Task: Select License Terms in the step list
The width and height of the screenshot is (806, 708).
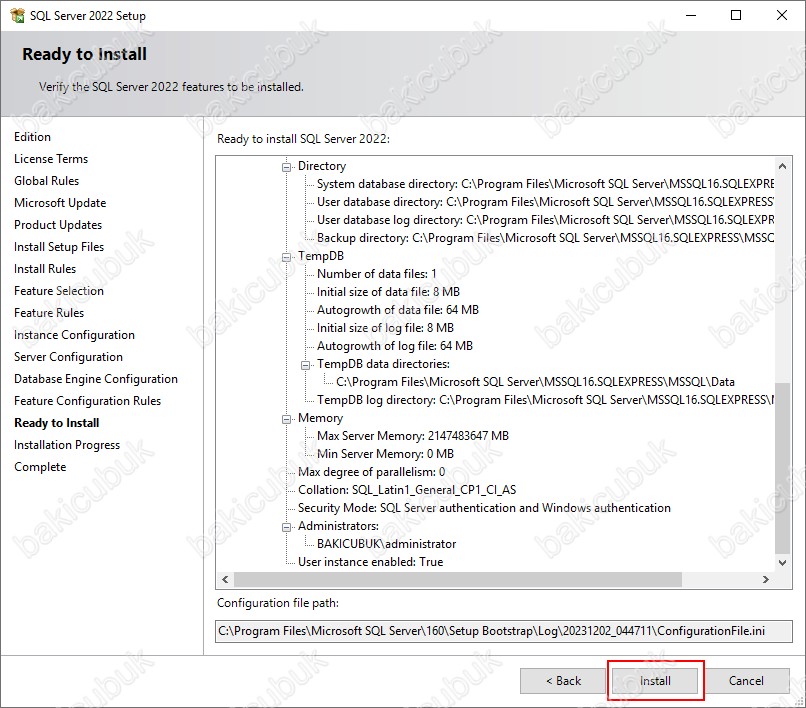Action: pyautogui.click(x=51, y=159)
